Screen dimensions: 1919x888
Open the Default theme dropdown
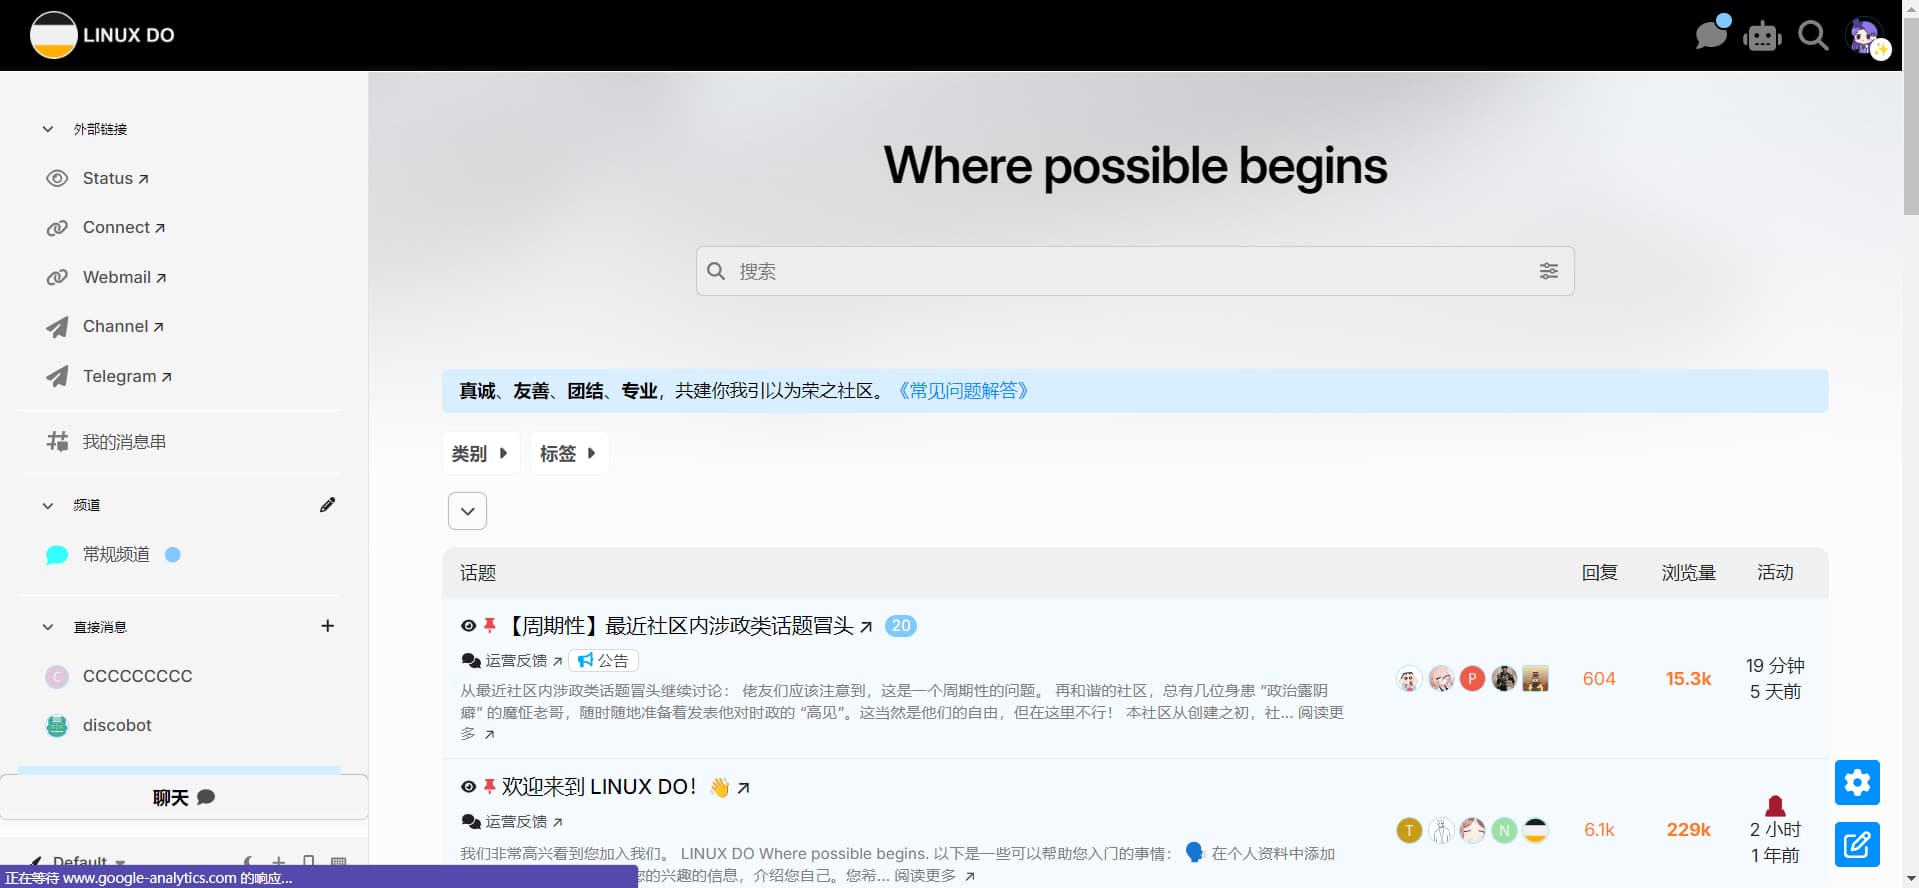point(79,862)
